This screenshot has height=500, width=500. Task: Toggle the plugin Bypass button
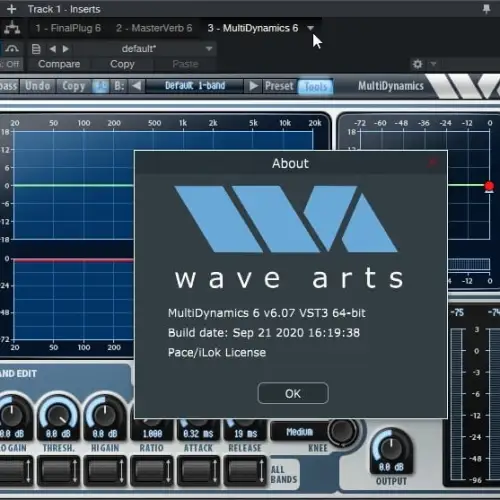tap(8, 86)
